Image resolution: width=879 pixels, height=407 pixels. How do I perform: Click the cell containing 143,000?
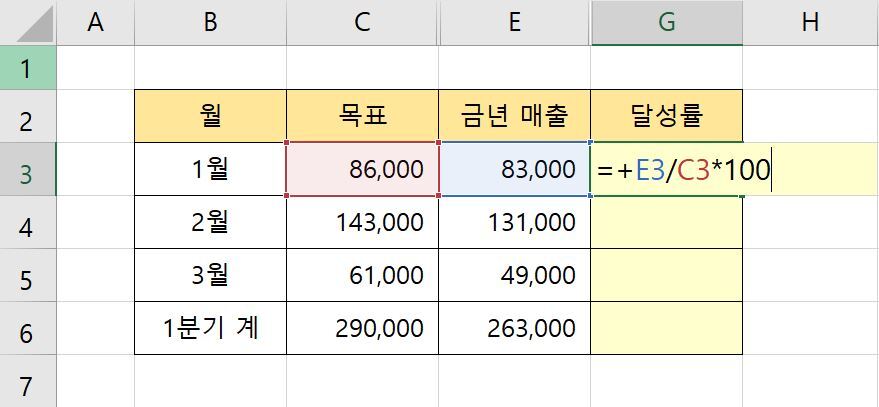point(362,222)
